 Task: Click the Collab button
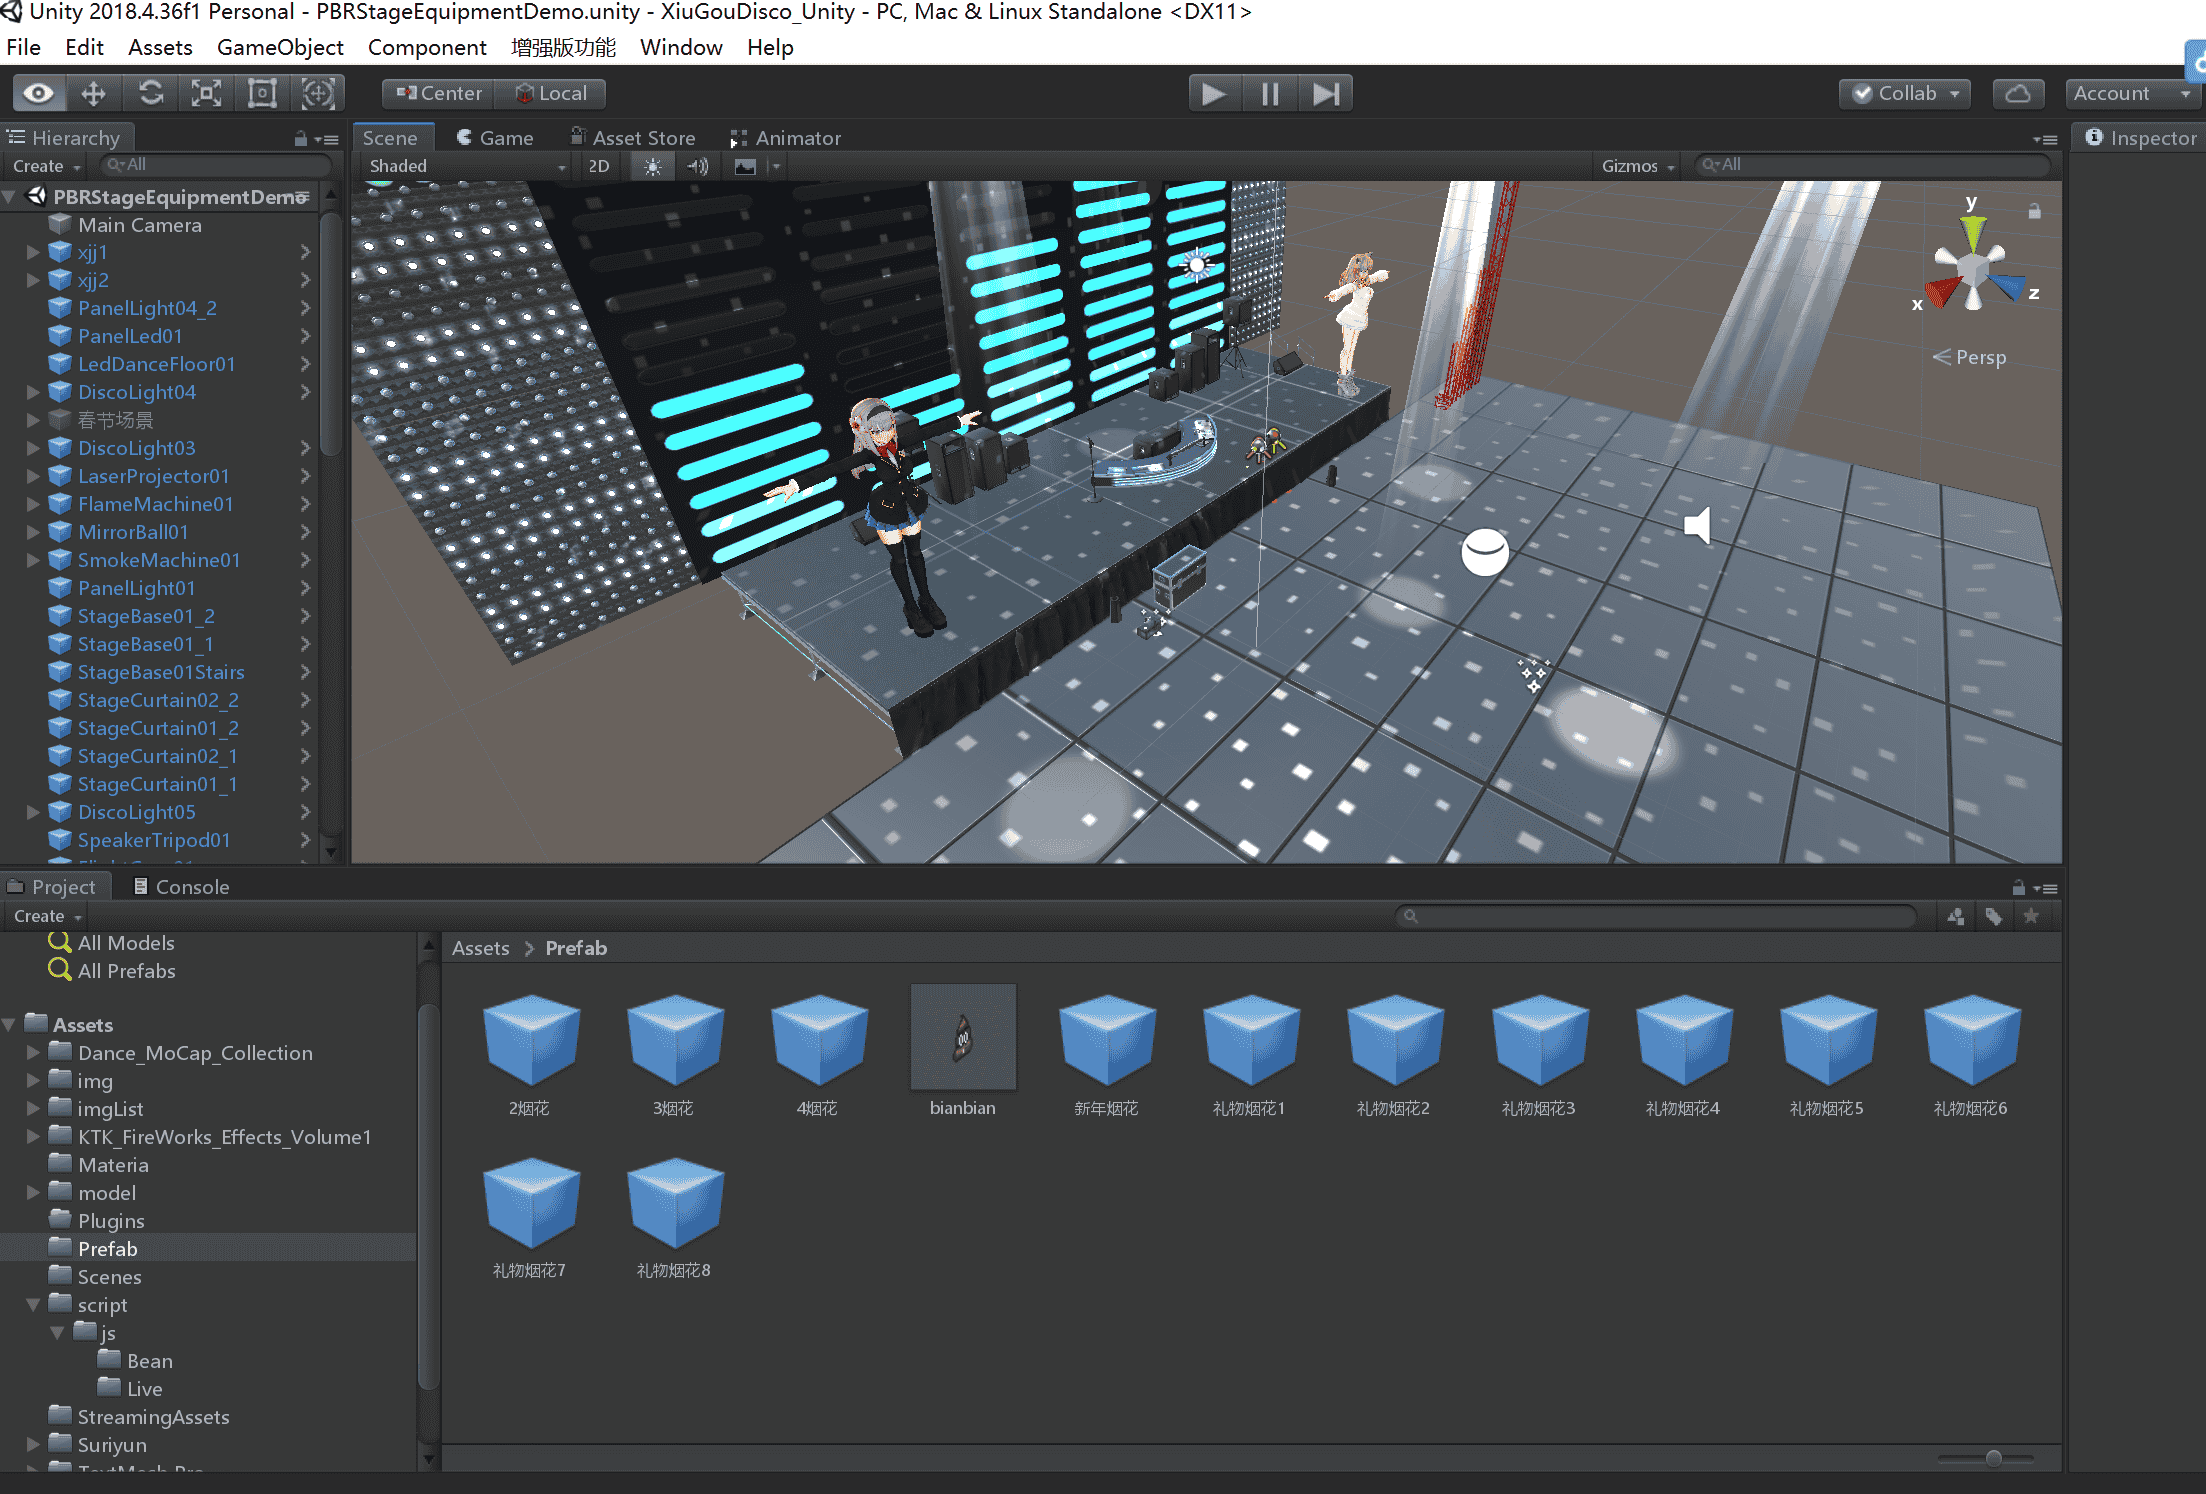tap(1905, 94)
